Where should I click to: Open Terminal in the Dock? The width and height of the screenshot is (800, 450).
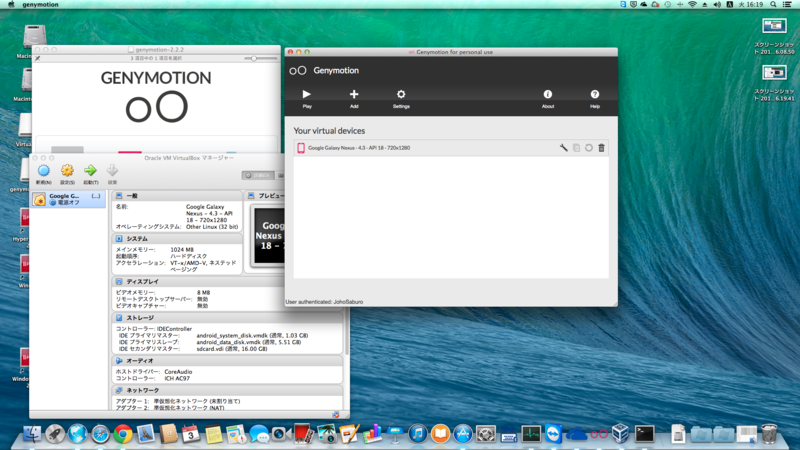click(x=644, y=434)
